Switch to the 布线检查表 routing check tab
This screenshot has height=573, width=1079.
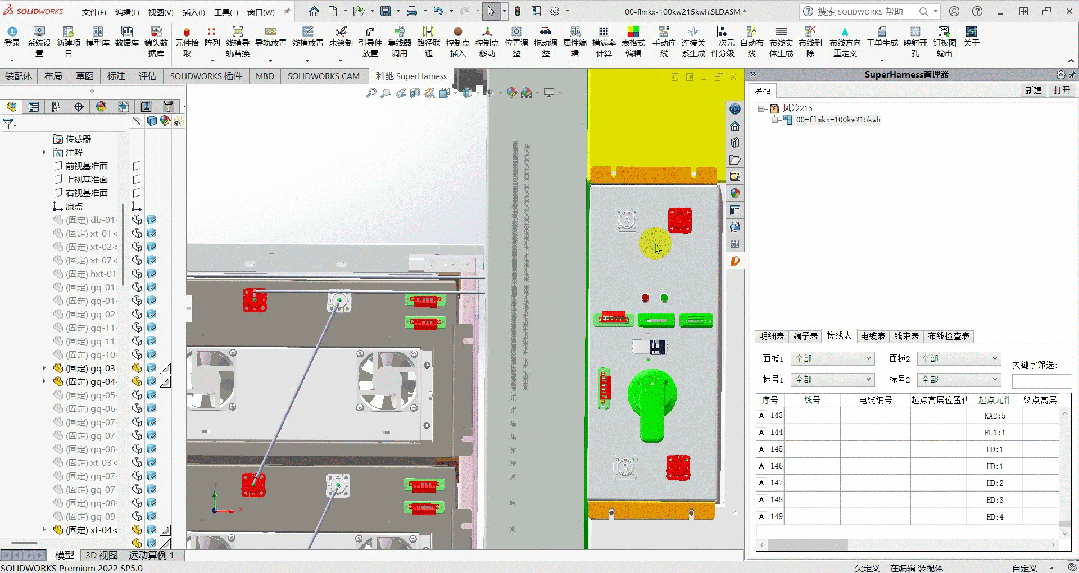tap(948, 336)
